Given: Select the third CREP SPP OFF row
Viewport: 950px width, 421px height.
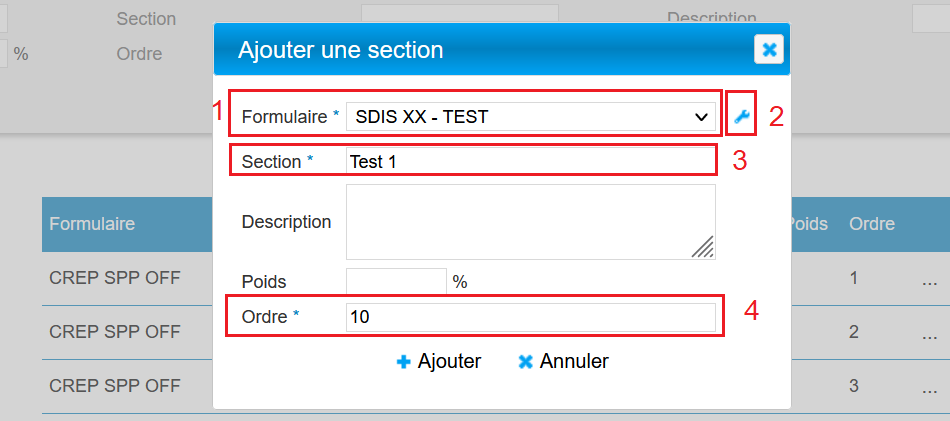Looking at the screenshot, I should [x=114, y=385].
